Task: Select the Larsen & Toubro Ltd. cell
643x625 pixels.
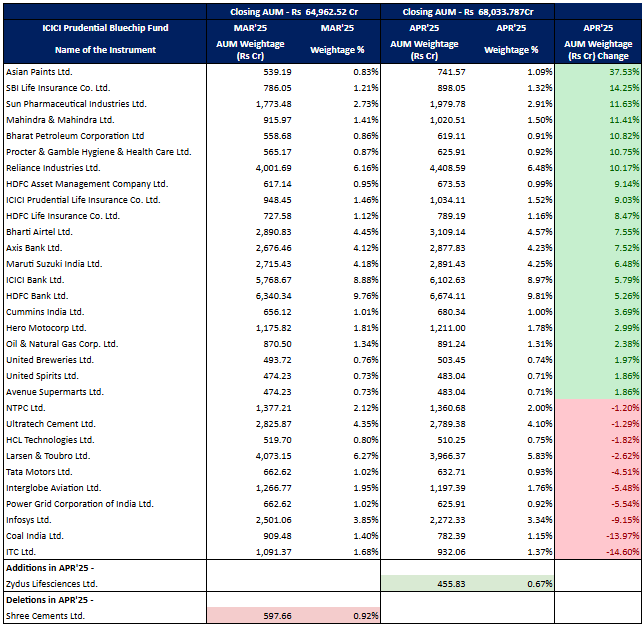Action: [x=48, y=456]
